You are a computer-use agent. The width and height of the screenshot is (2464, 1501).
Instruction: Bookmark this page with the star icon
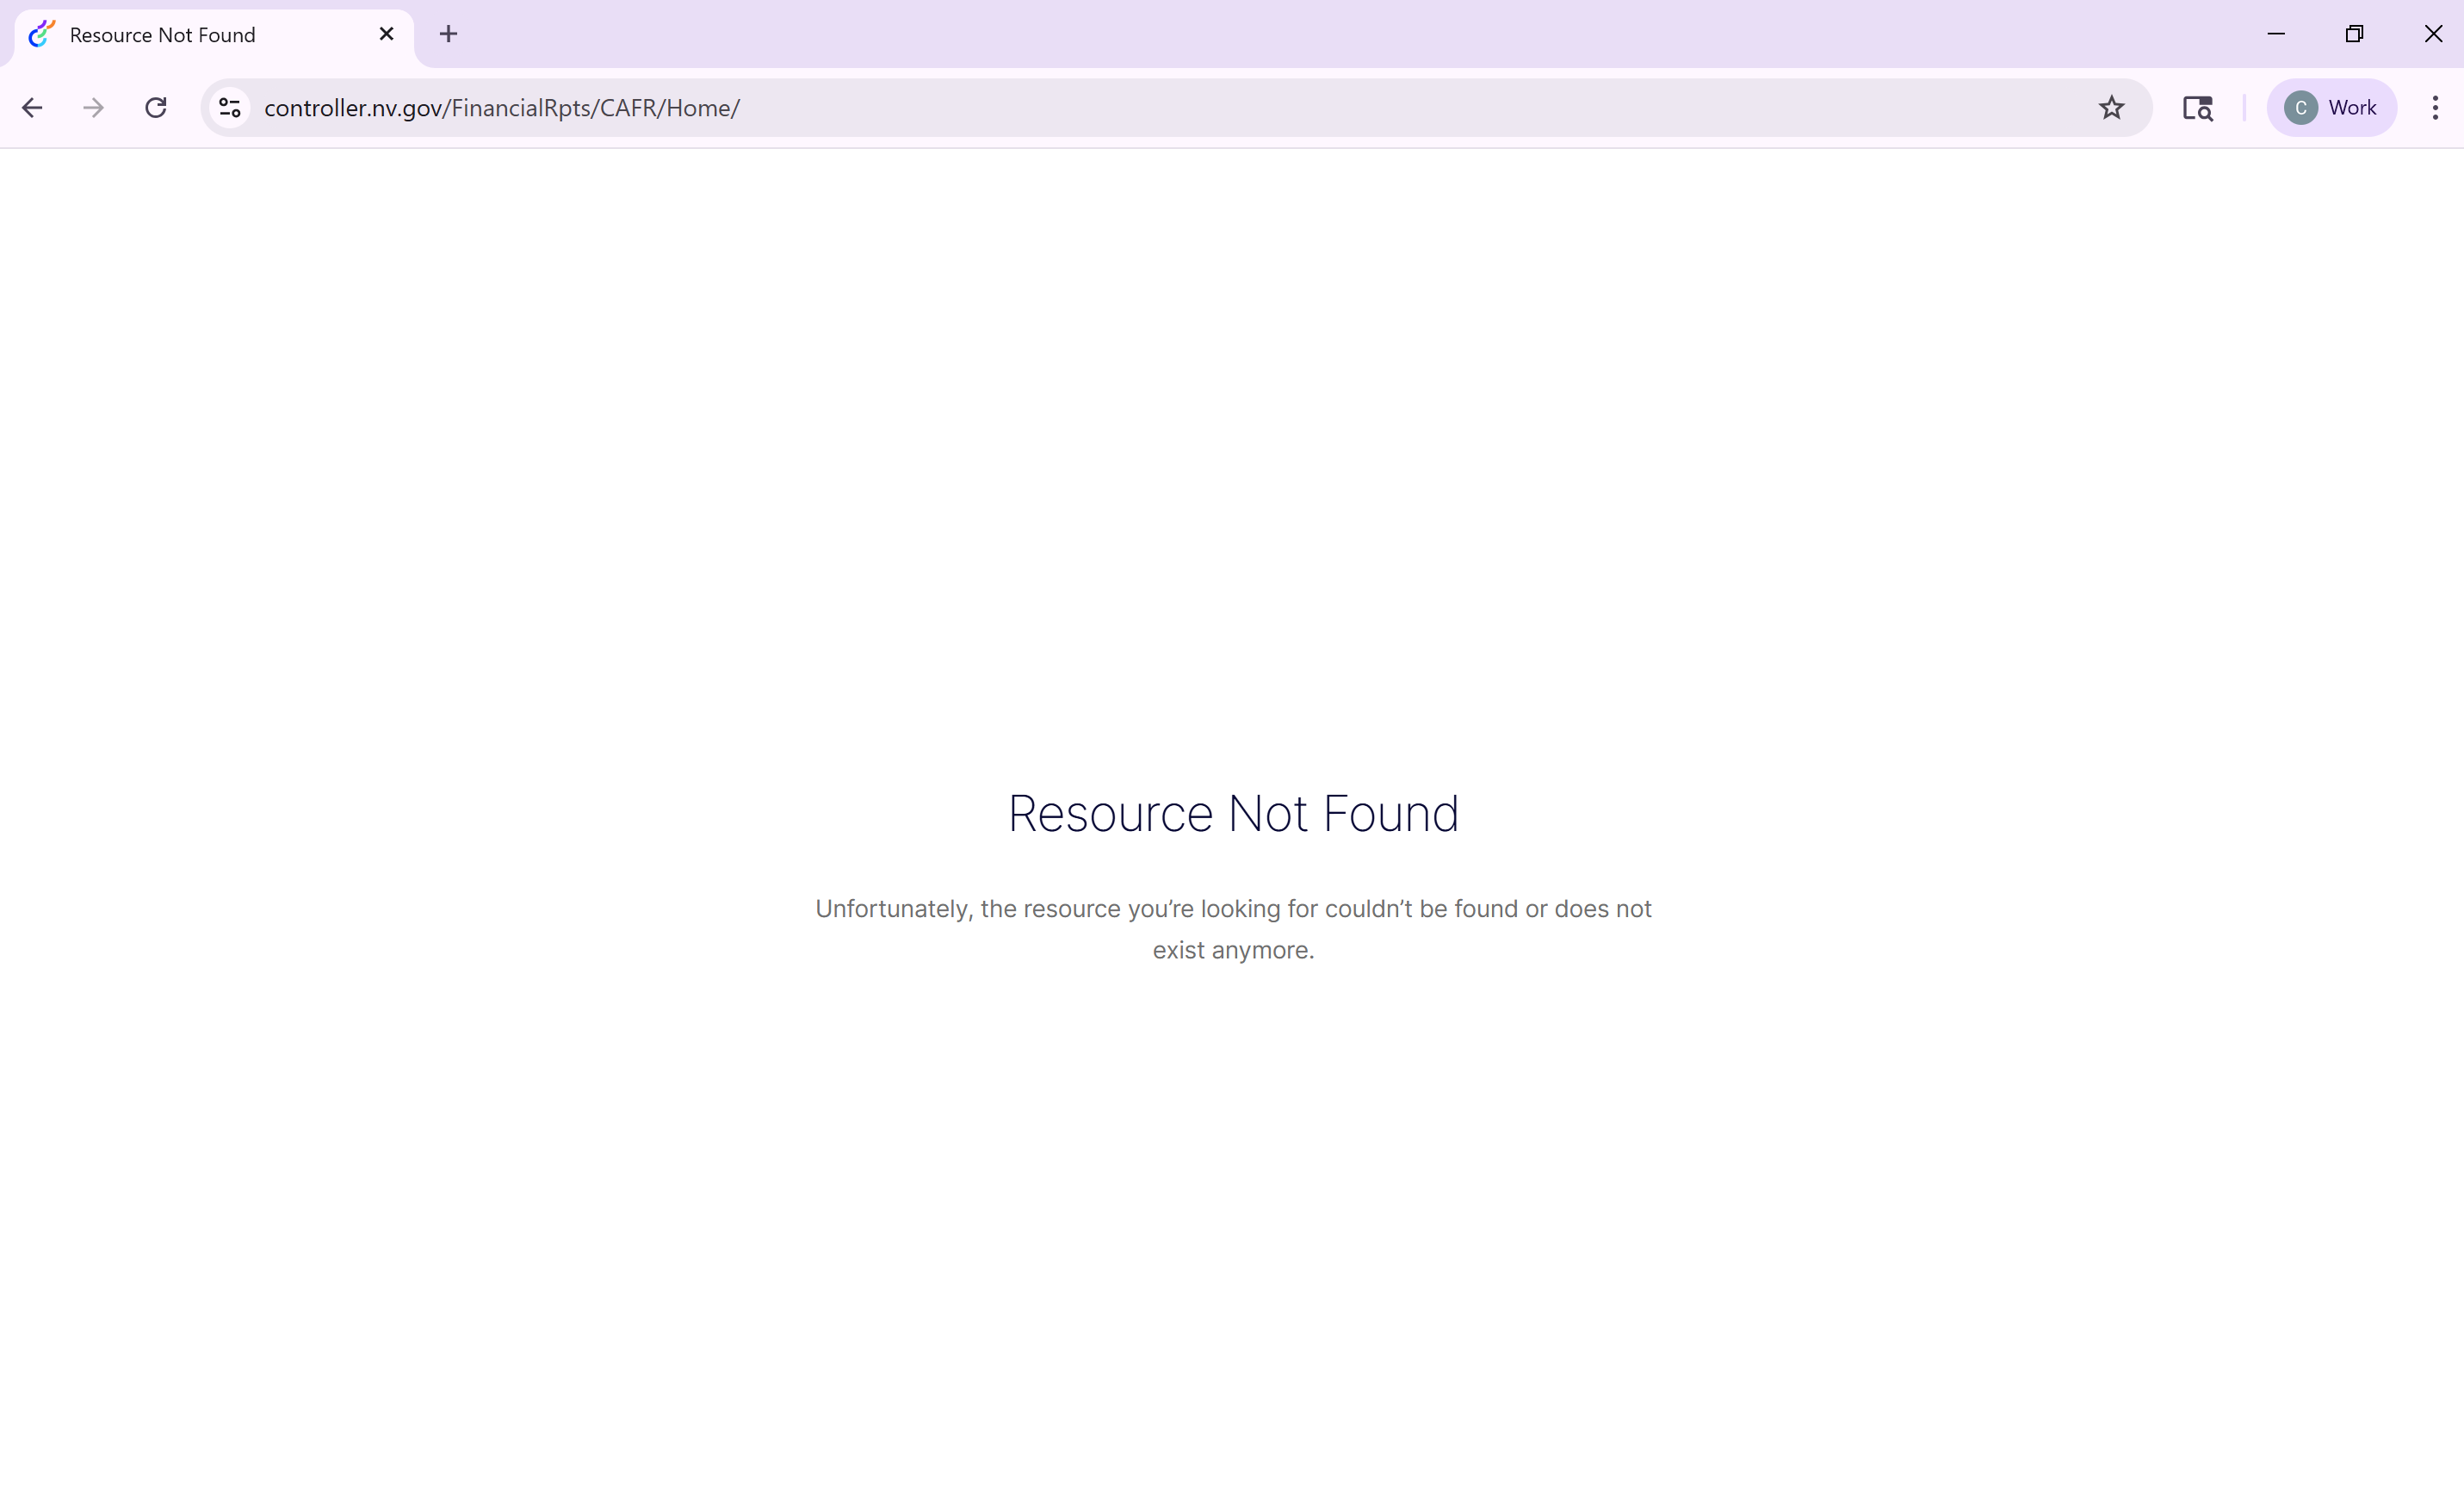tap(2111, 108)
